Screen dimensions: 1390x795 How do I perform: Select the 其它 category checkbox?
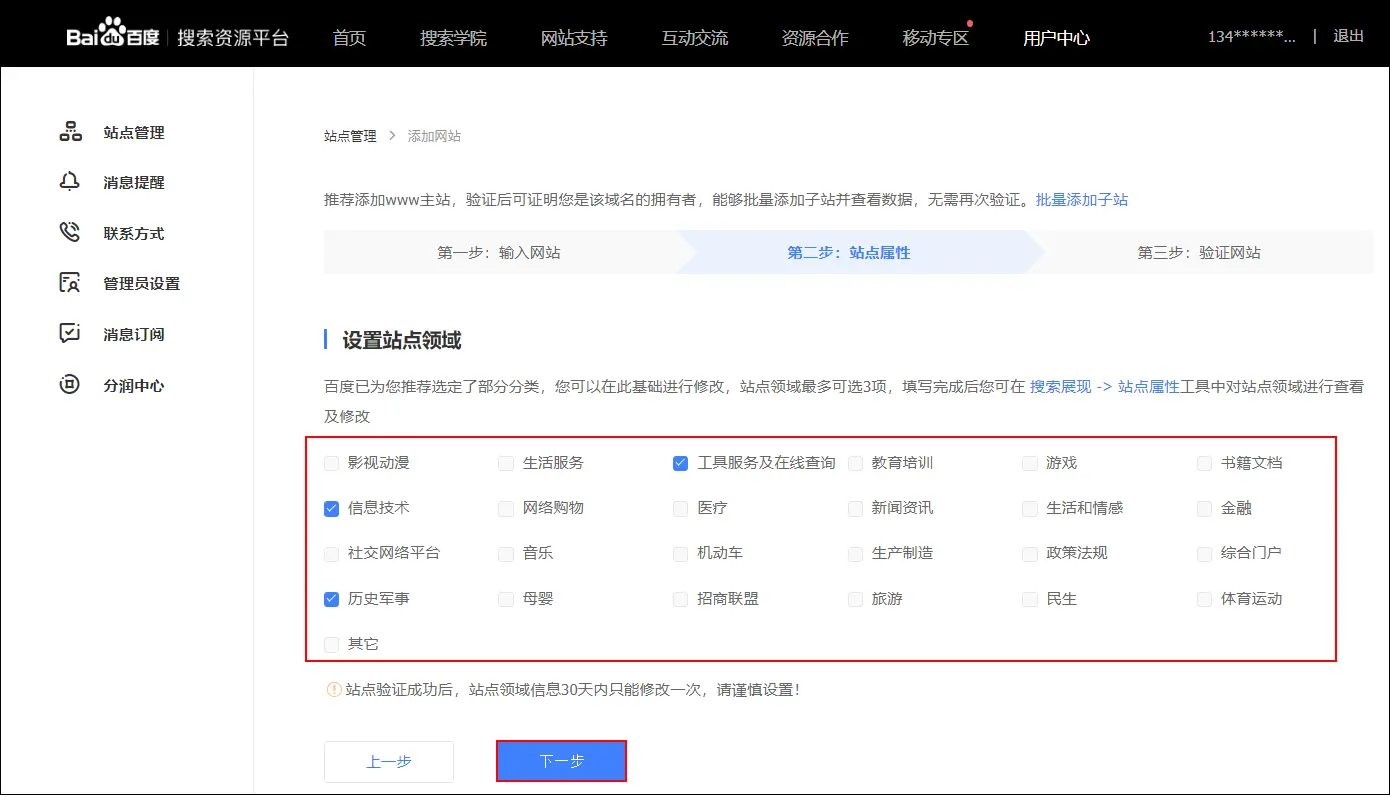pos(332,645)
